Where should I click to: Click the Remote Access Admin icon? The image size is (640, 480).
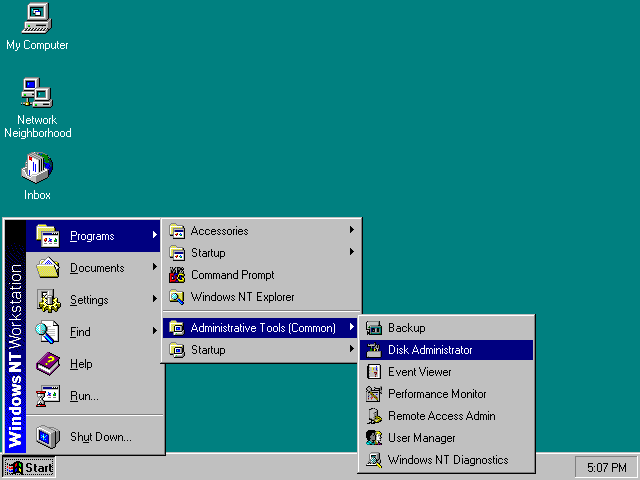coord(374,416)
